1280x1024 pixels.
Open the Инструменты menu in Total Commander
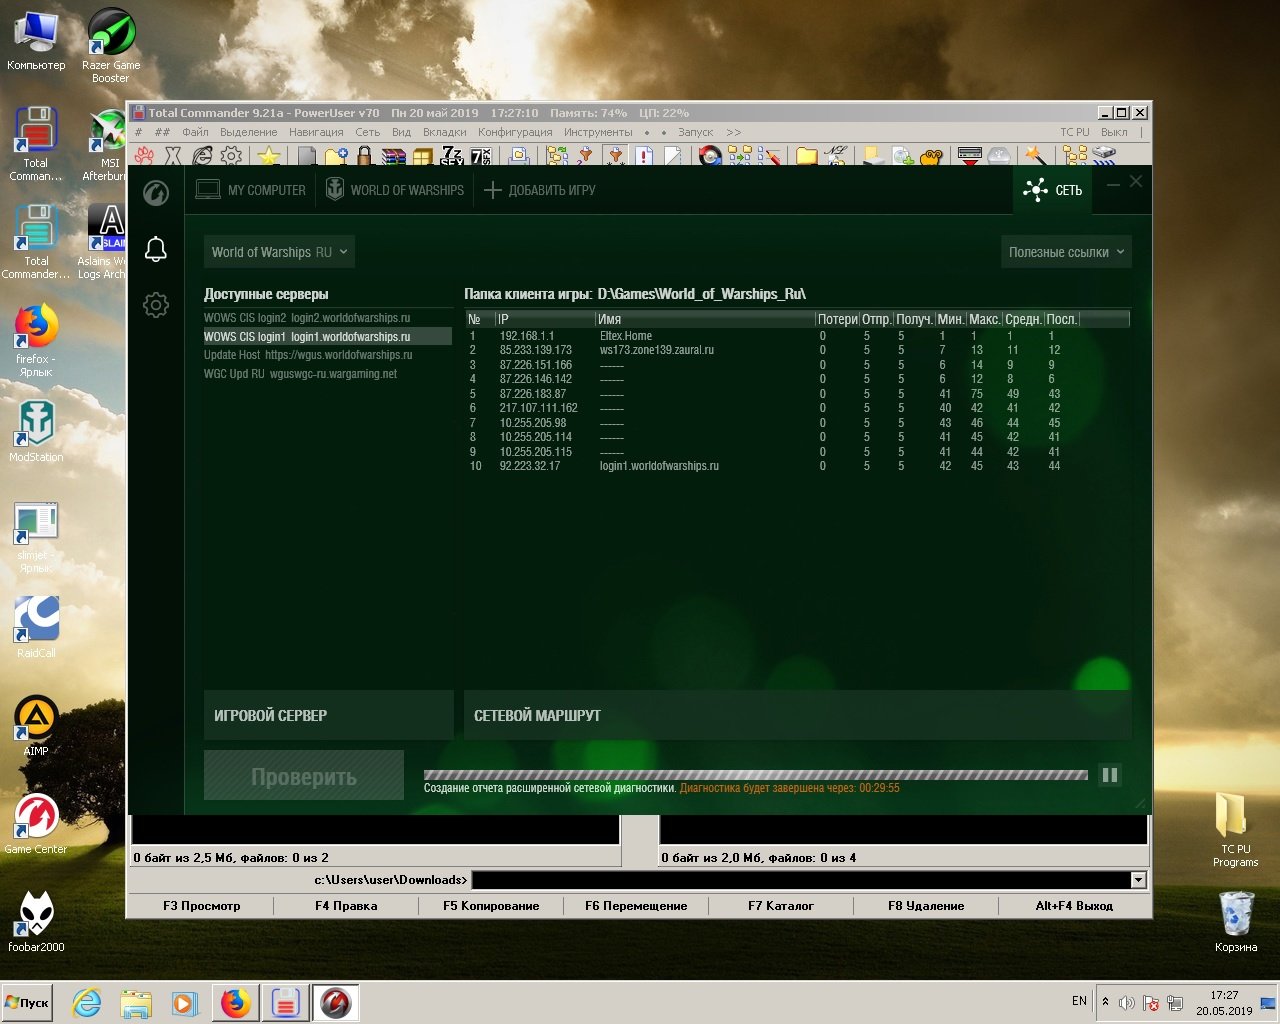tap(598, 132)
